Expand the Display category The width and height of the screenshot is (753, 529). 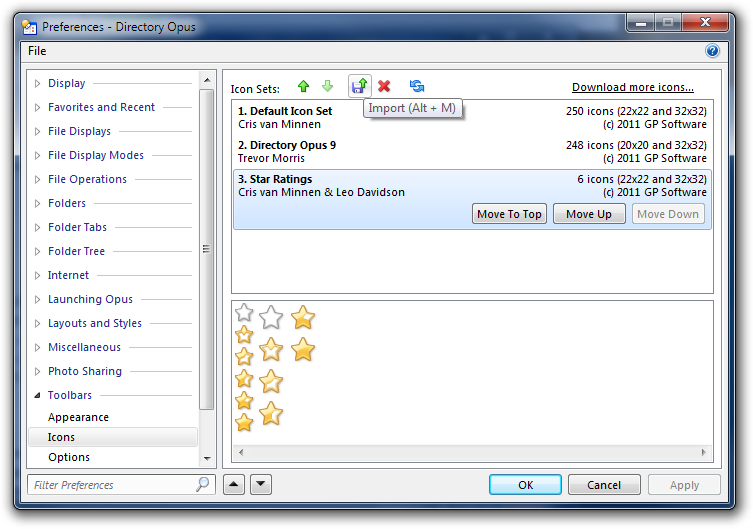[x=37, y=84]
